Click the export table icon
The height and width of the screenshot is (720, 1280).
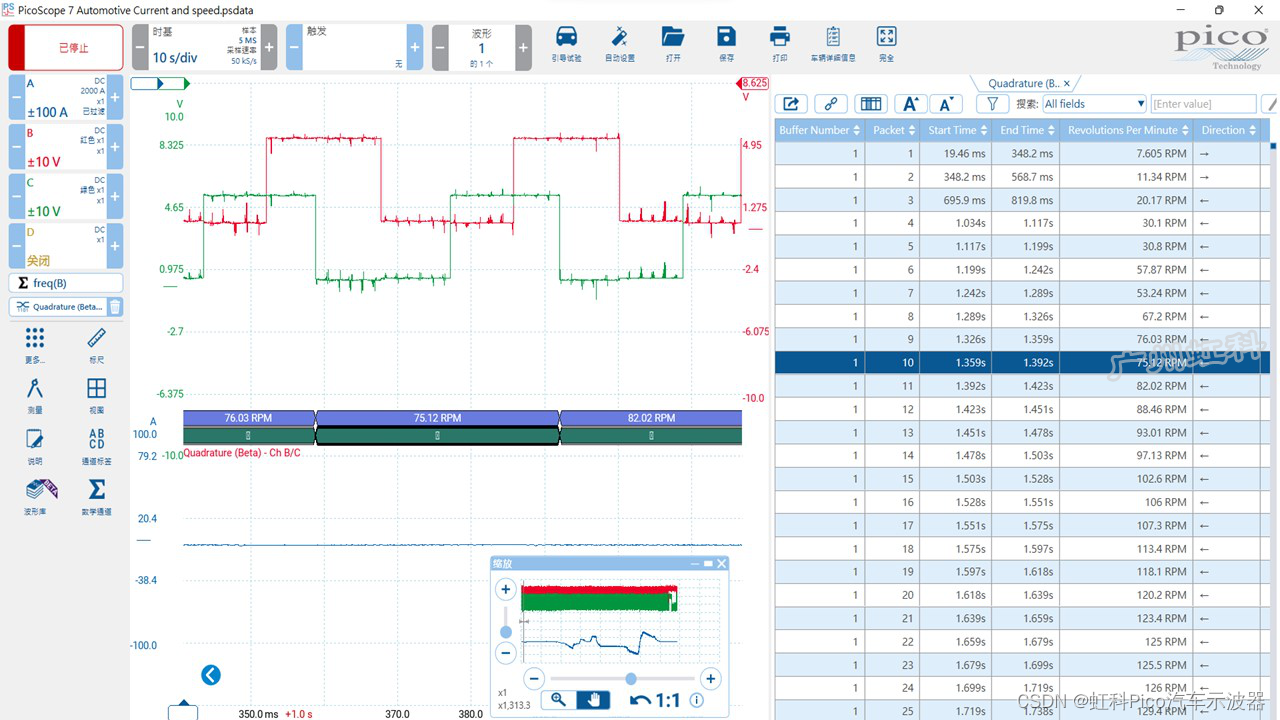click(791, 103)
